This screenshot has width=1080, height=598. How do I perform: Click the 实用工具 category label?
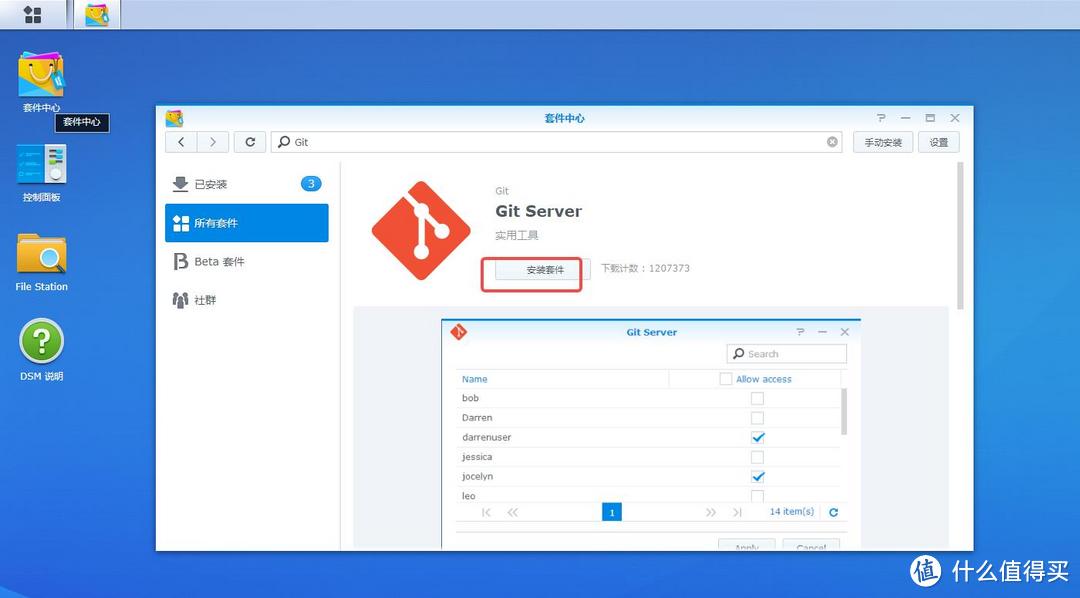click(517, 236)
